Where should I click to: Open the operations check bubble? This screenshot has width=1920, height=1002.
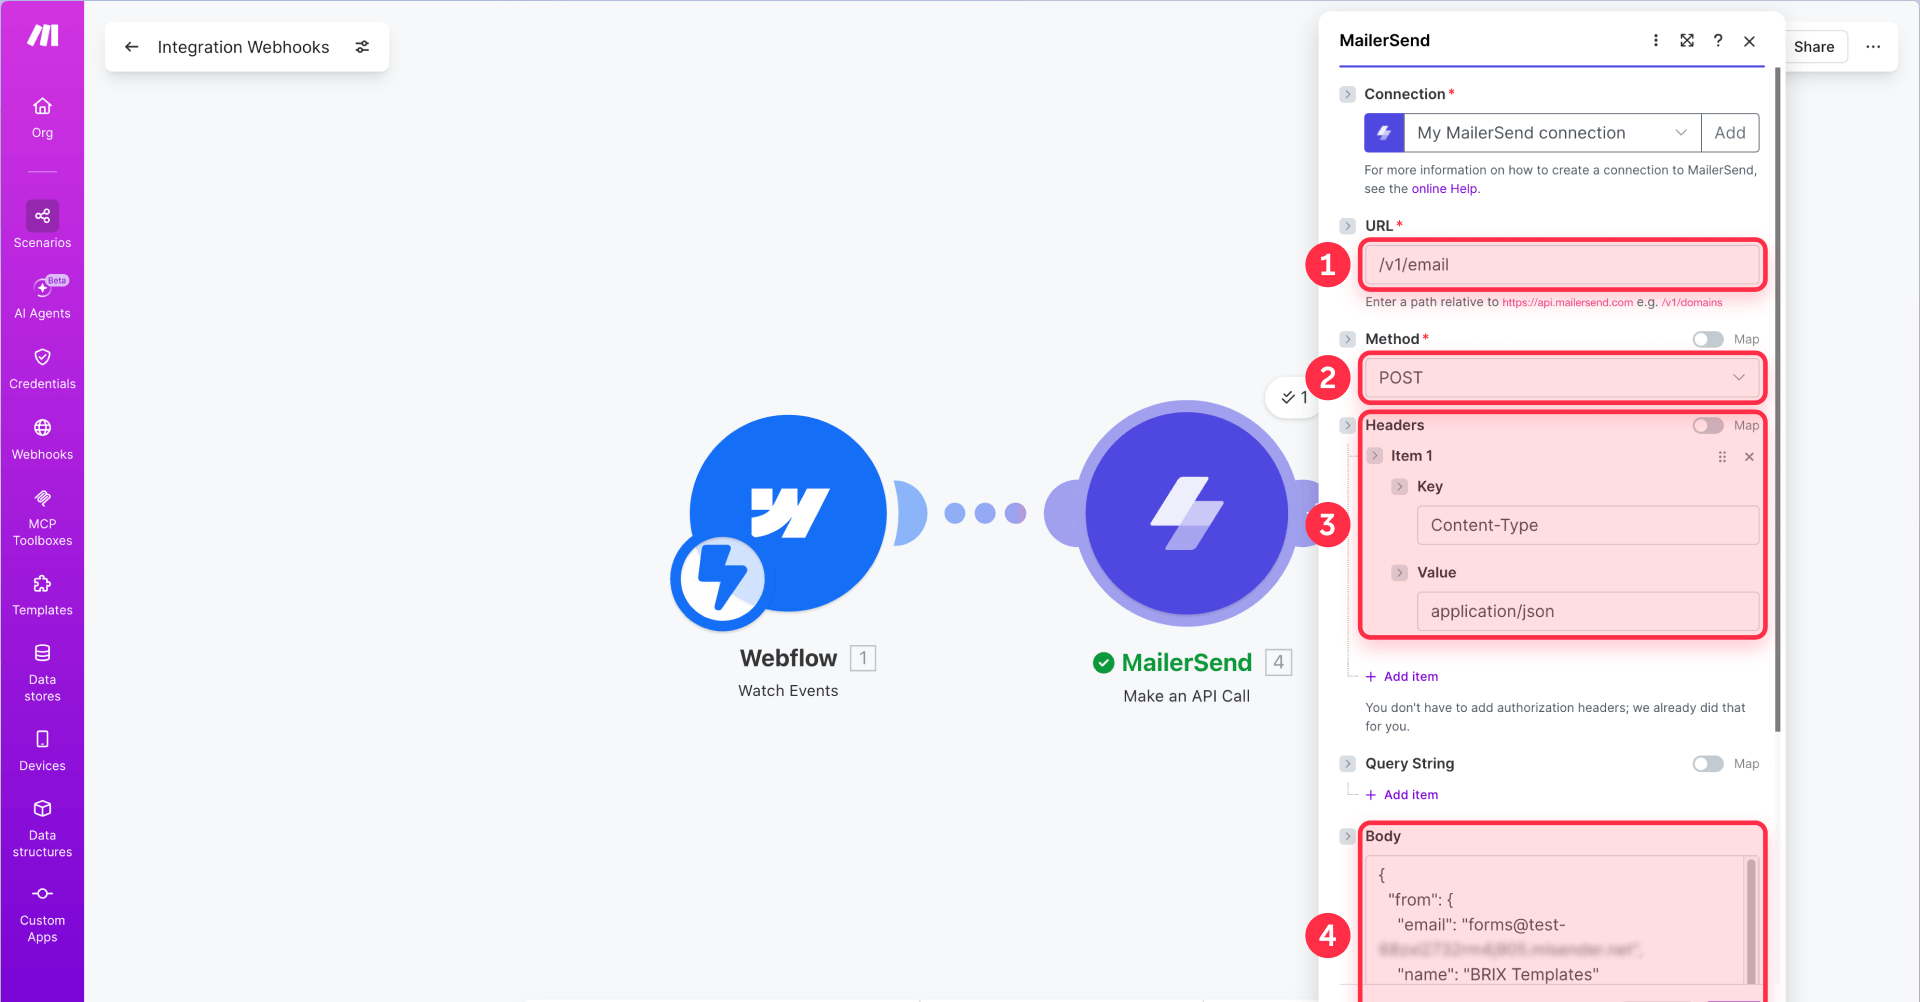tap(1294, 397)
